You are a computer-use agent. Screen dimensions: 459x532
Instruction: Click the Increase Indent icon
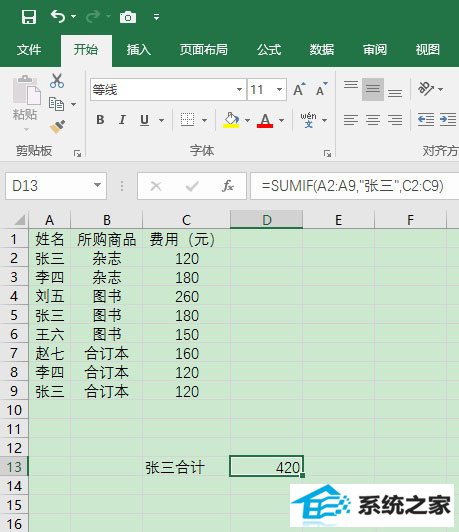point(448,119)
